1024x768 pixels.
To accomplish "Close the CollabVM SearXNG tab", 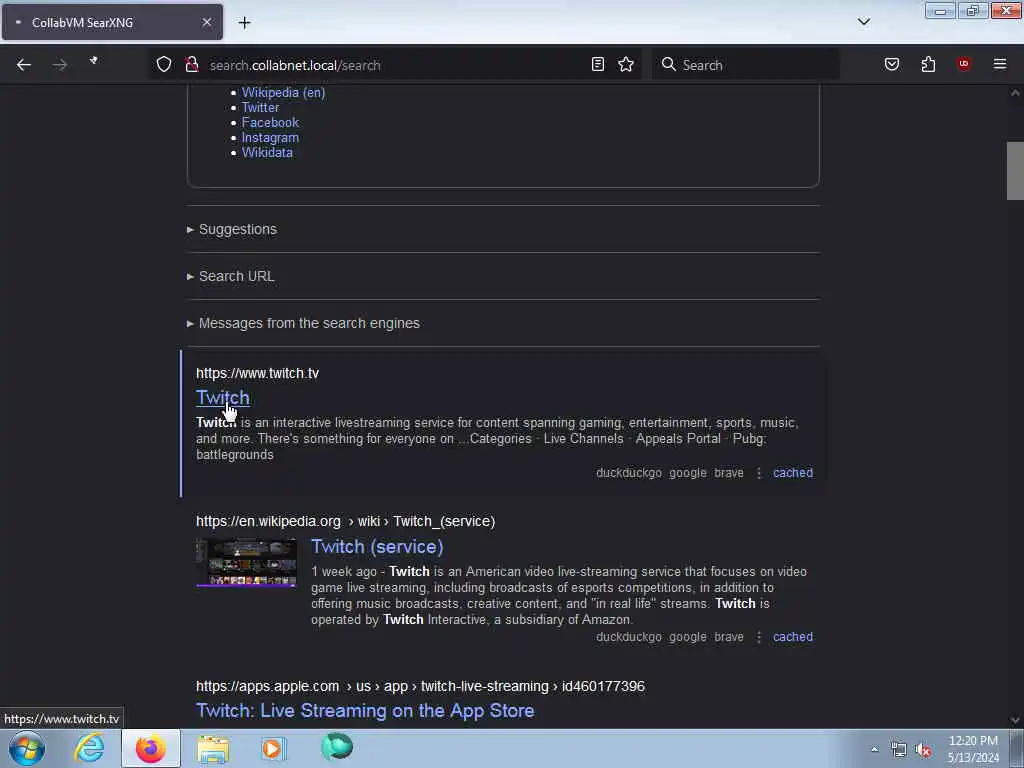I will point(206,22).
